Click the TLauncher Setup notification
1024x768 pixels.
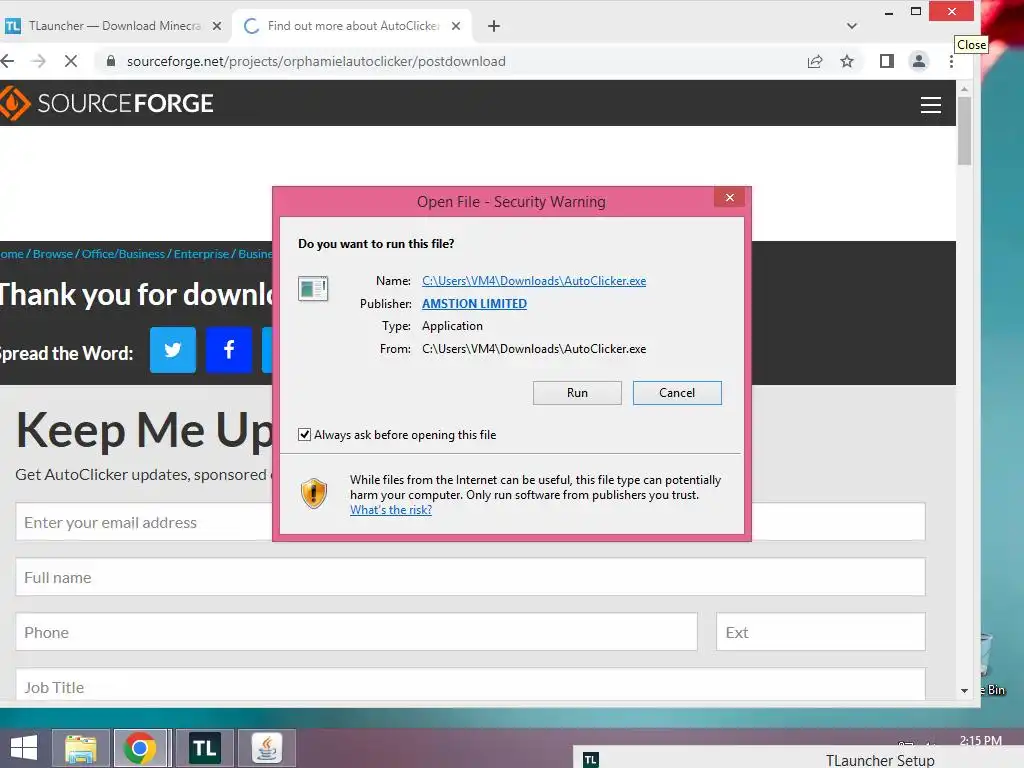pyautogui.click(x=798, y=759)
